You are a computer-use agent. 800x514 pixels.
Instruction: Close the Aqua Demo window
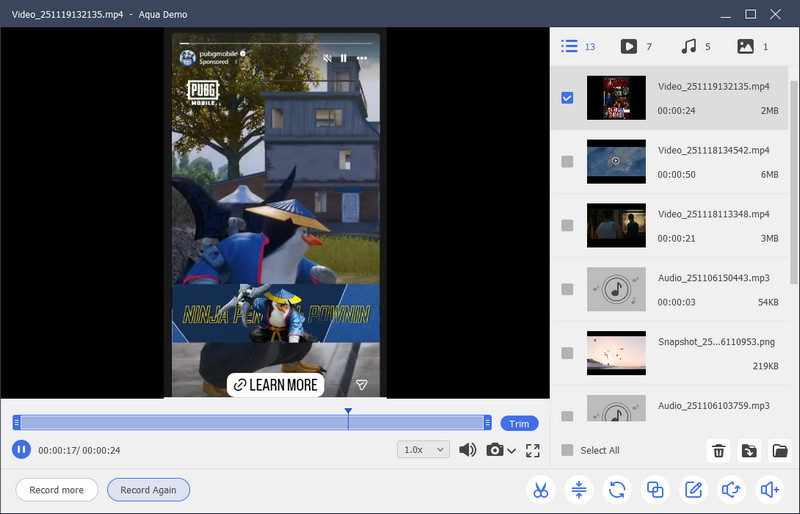point(776,14)
